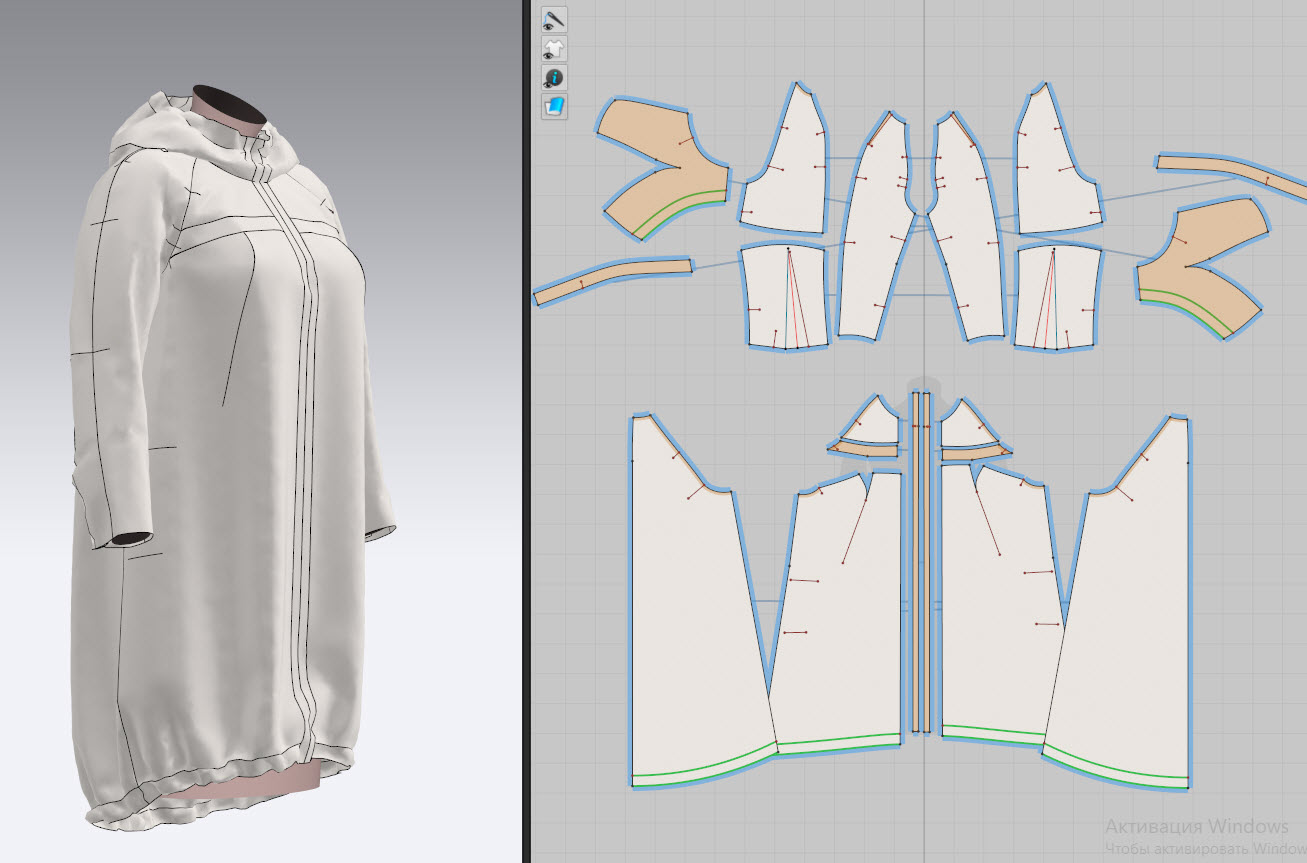Toggle seam line display with the needle icon
This screenshot has height=863, width=1307.
[x=555, y=19]
